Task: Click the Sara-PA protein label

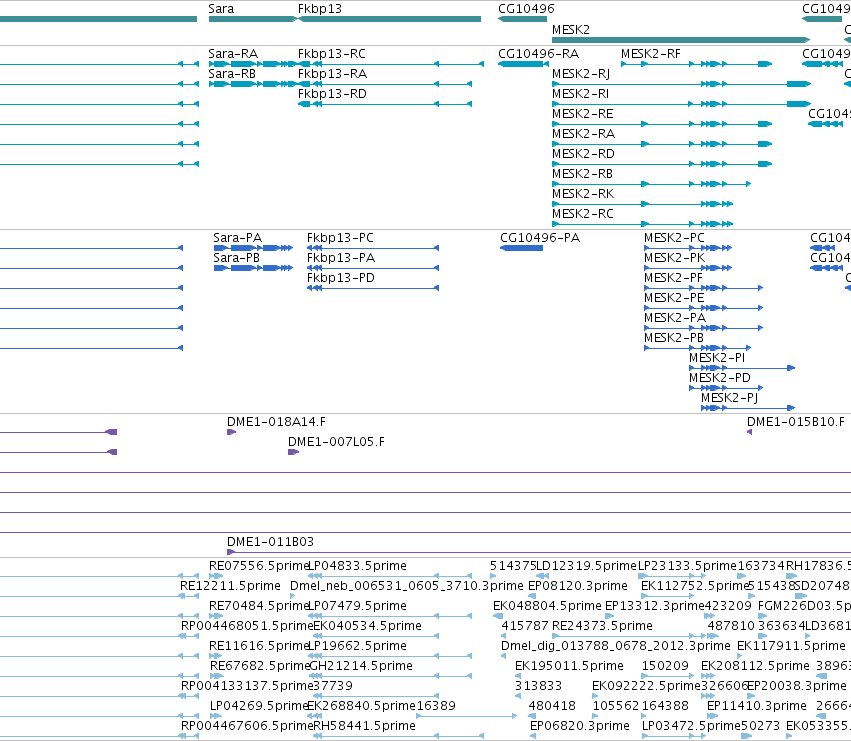Action: pyautogui.click(x=237, y=238)
